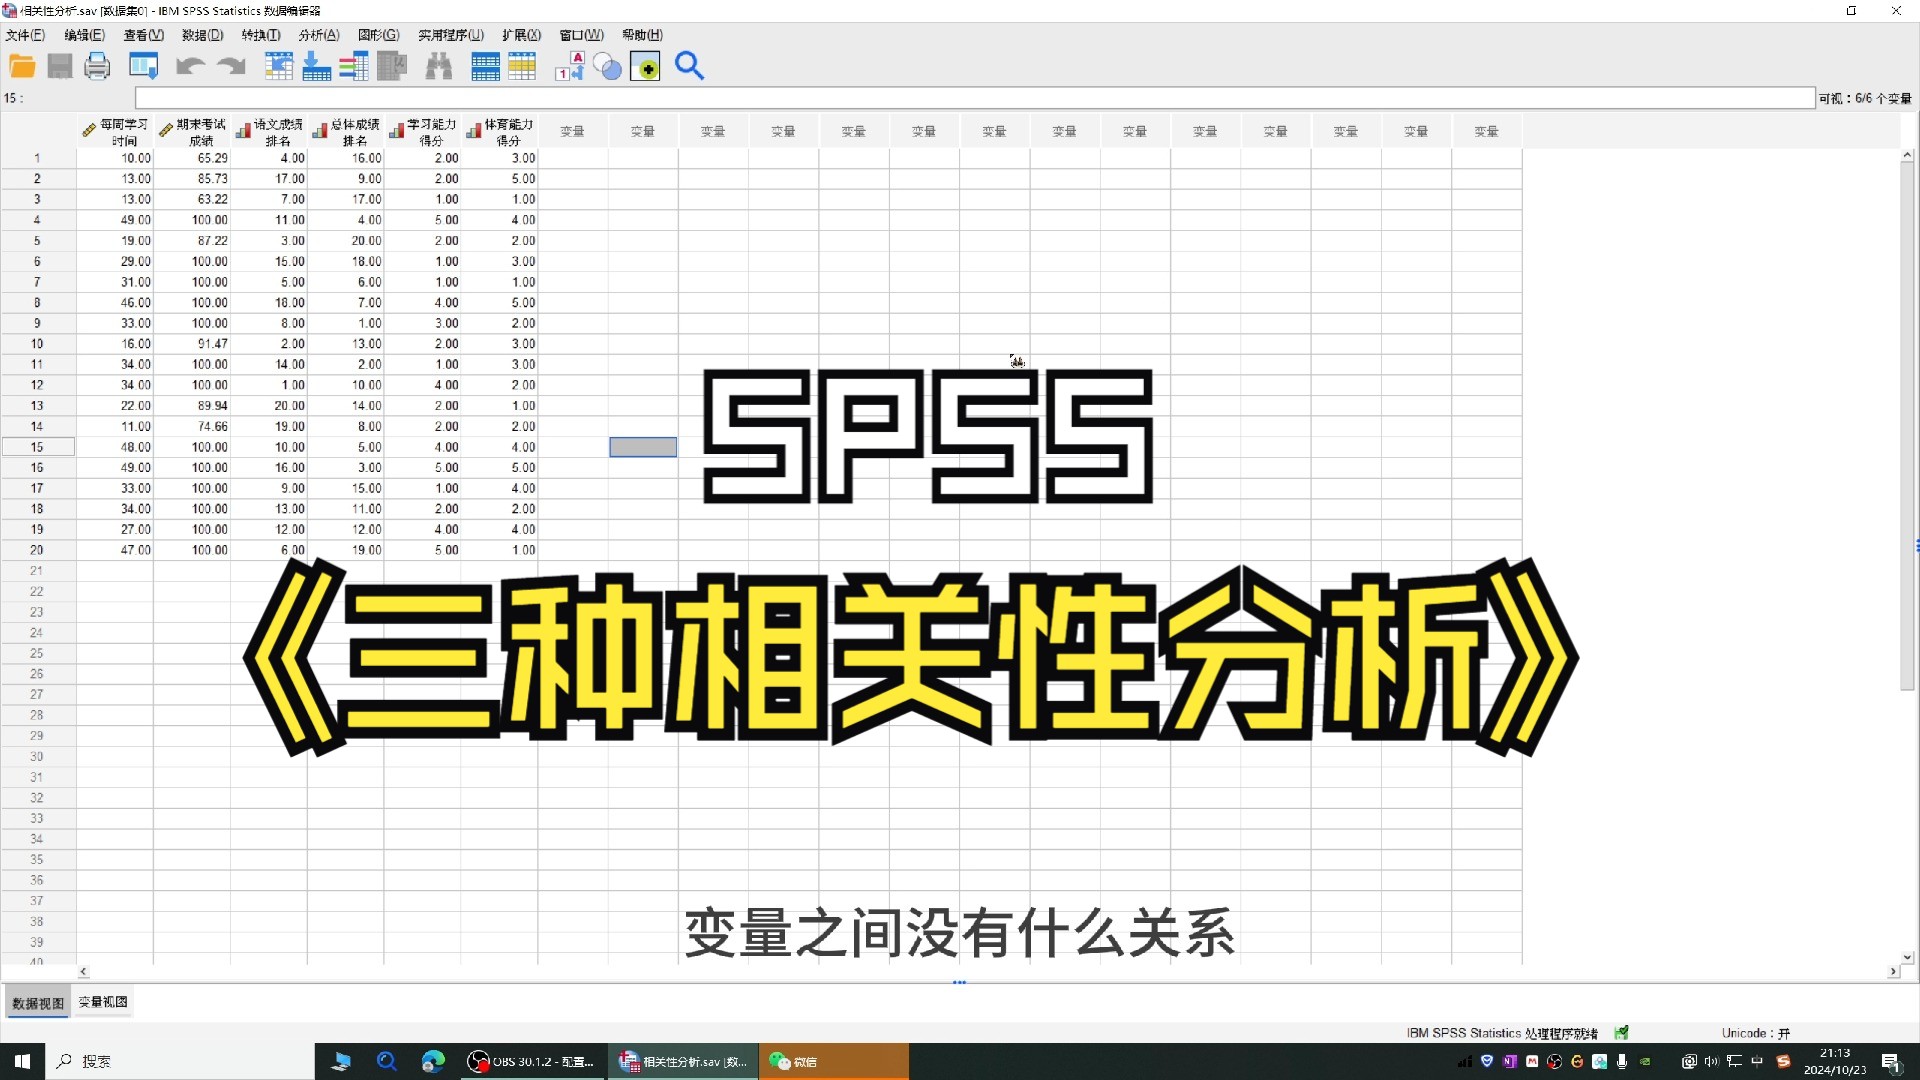Open the 文件(F) menu
The height and width of the screenshot is (1080, 1920).
25,35
